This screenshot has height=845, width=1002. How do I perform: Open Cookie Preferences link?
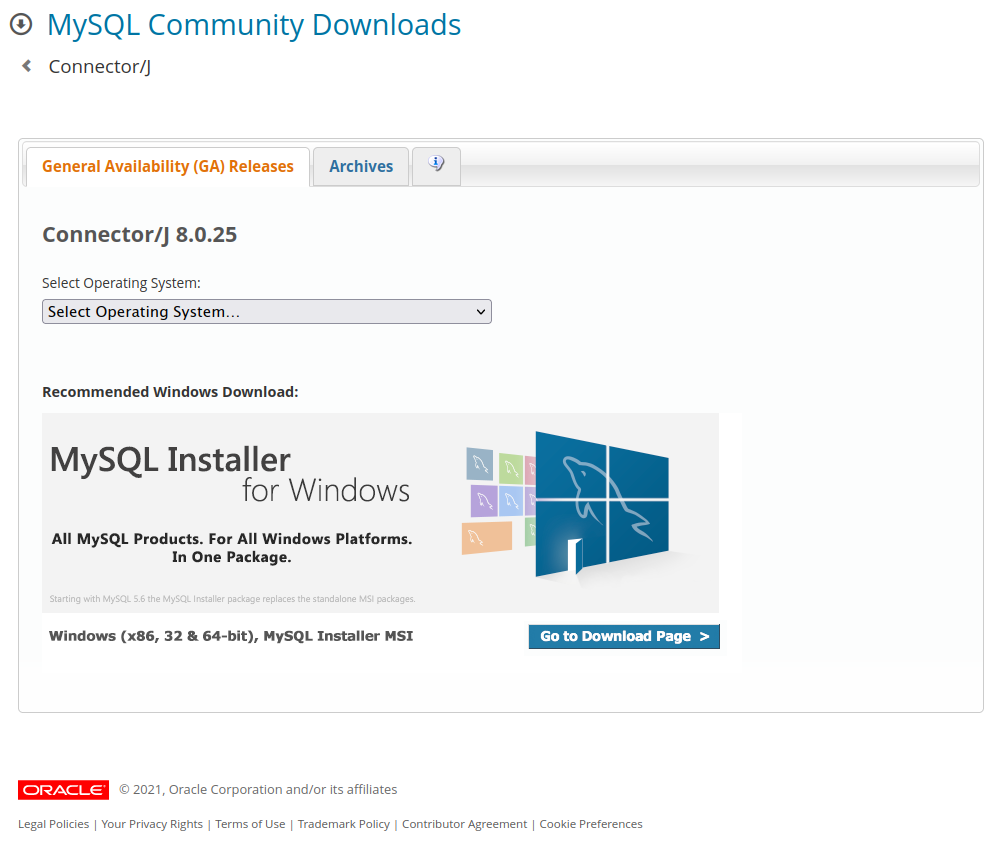pos(591,824)
